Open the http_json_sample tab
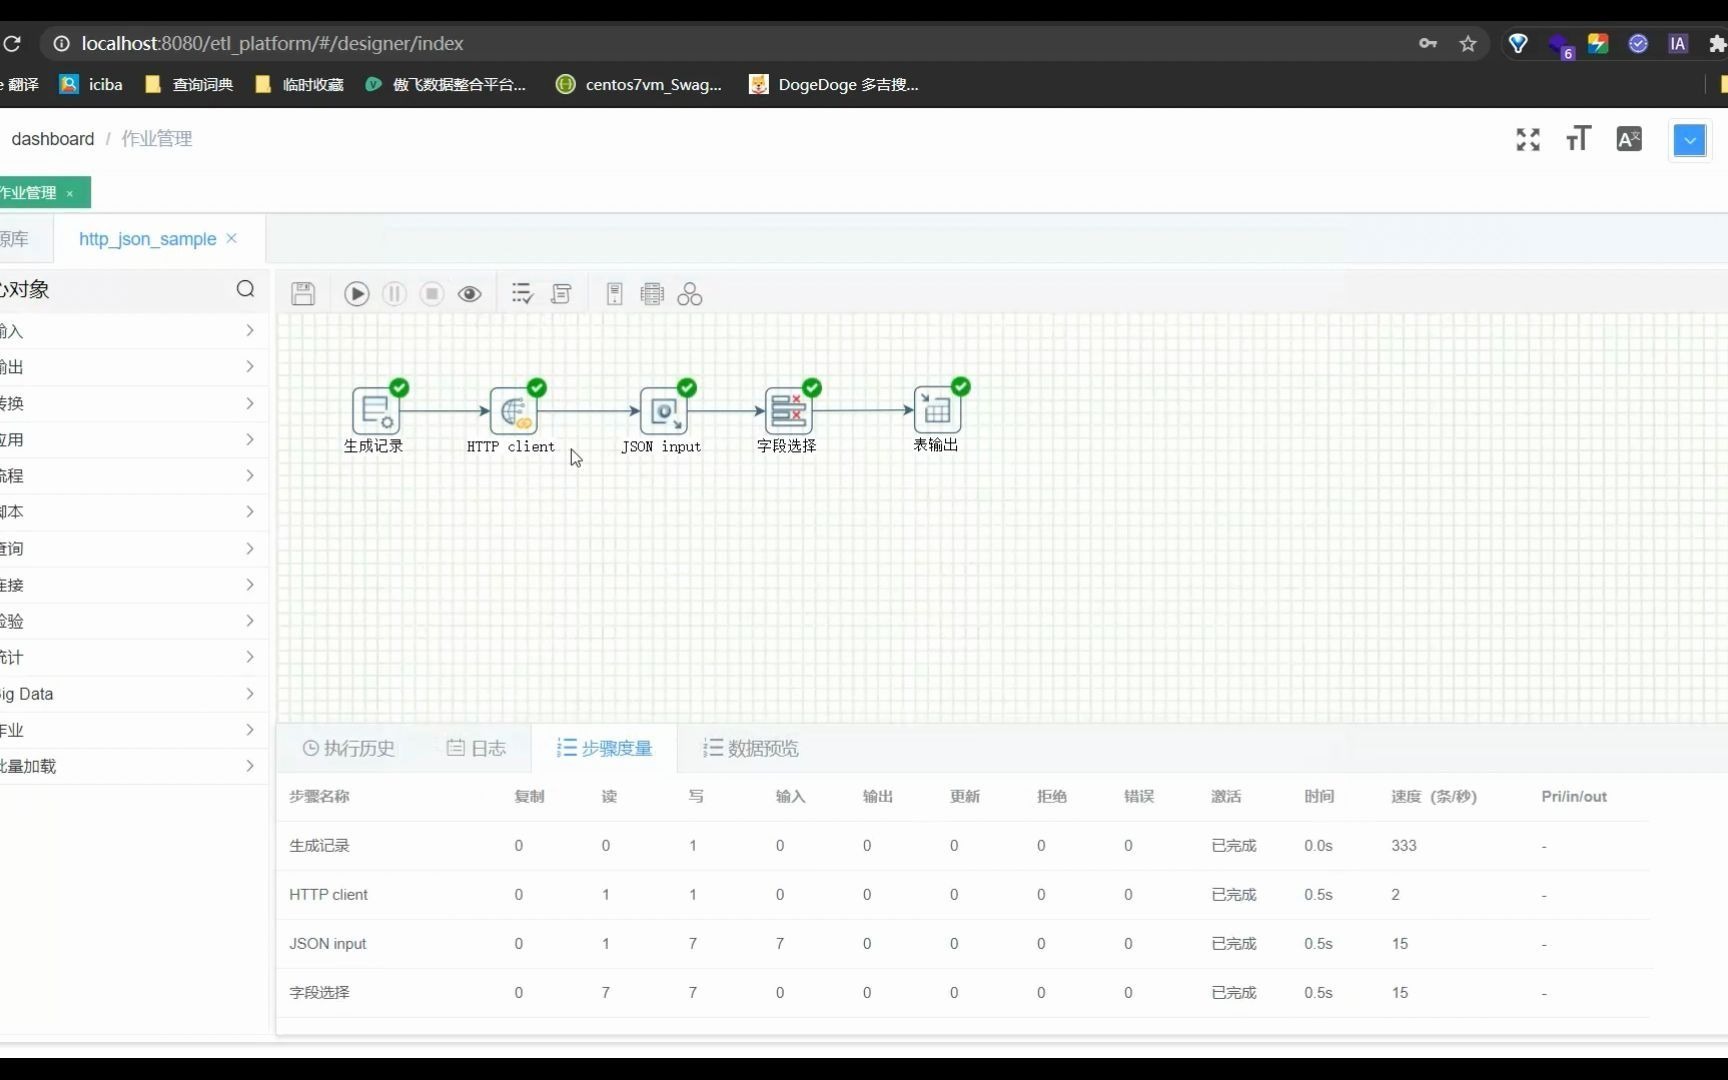This screenshot has width=1728, height=1080. point(147,239)
